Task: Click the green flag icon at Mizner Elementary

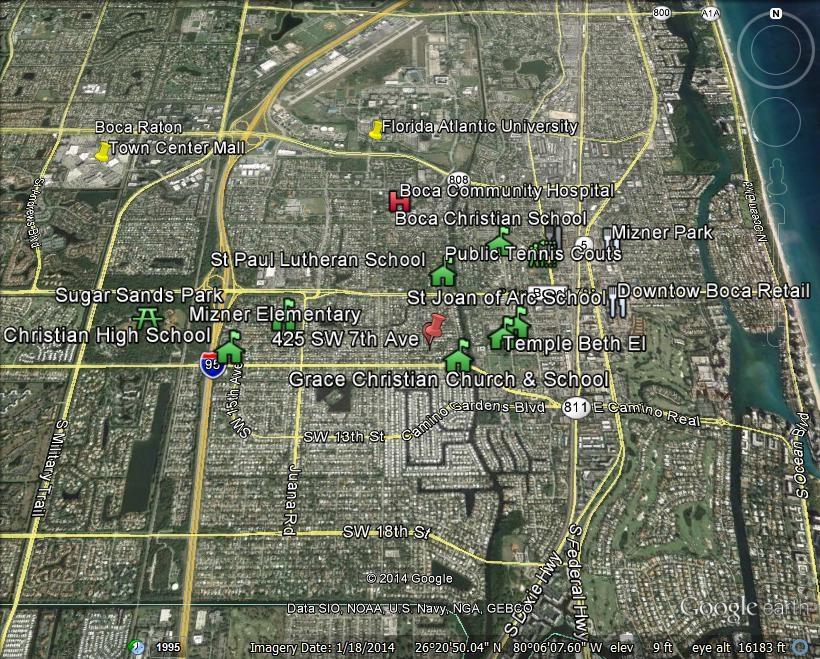Action: click(x=285, y=314)
